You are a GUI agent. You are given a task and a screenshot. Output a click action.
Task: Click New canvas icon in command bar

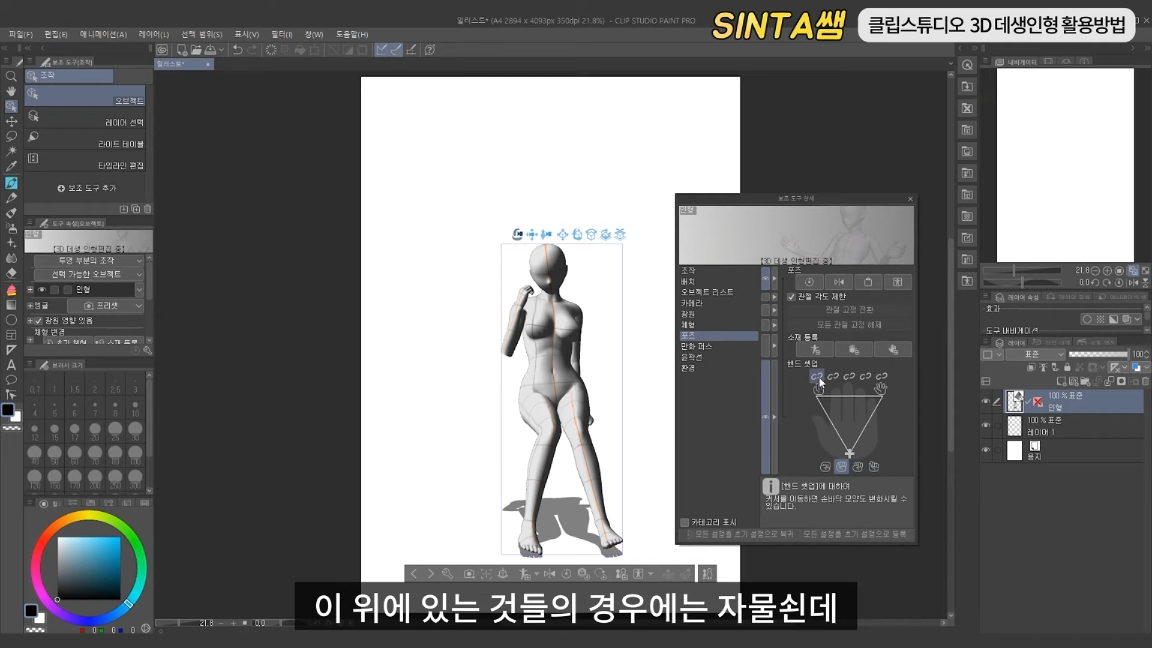[x=181, y=50]
